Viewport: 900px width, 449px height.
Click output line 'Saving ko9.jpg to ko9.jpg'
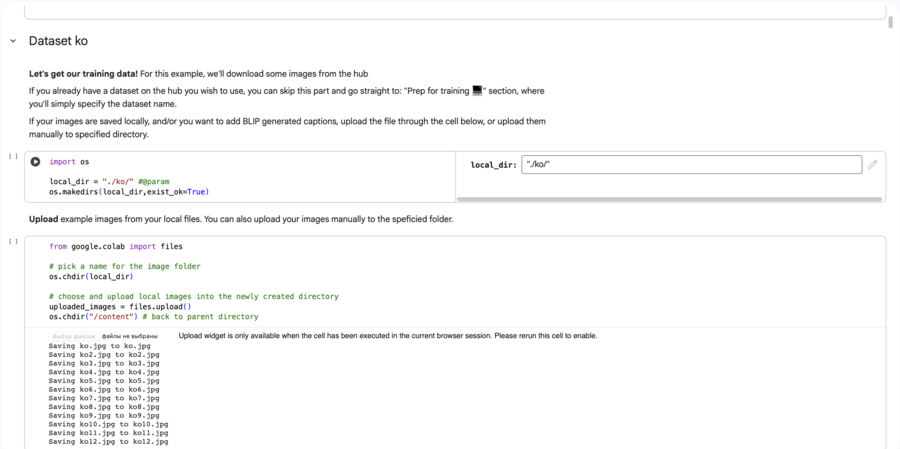104,415
